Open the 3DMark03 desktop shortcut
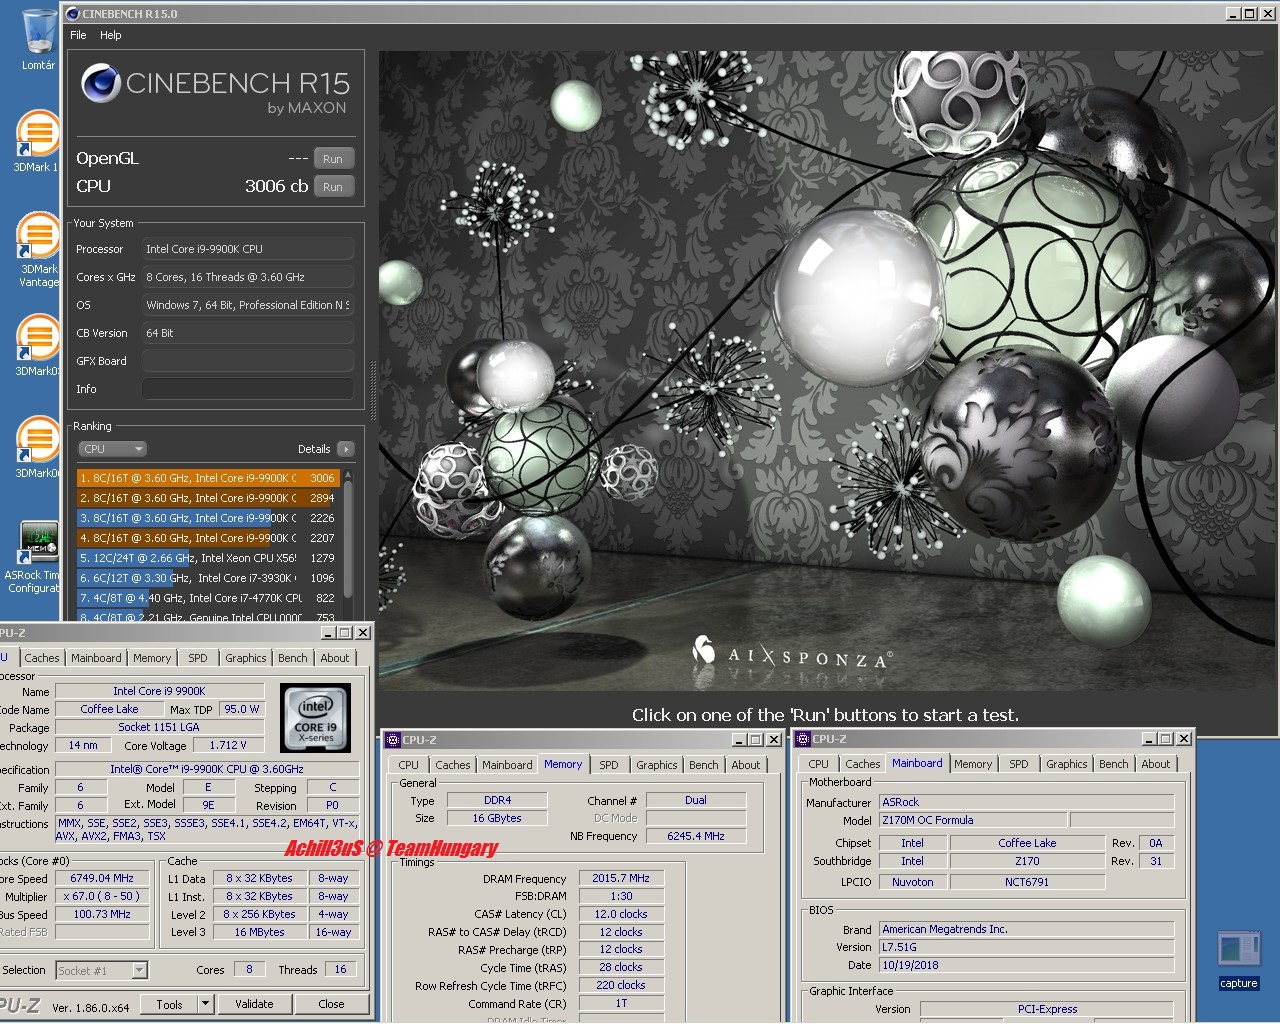Image resolution: width=1280 pixels, height=1024 pixels. (x=38, y=346)
